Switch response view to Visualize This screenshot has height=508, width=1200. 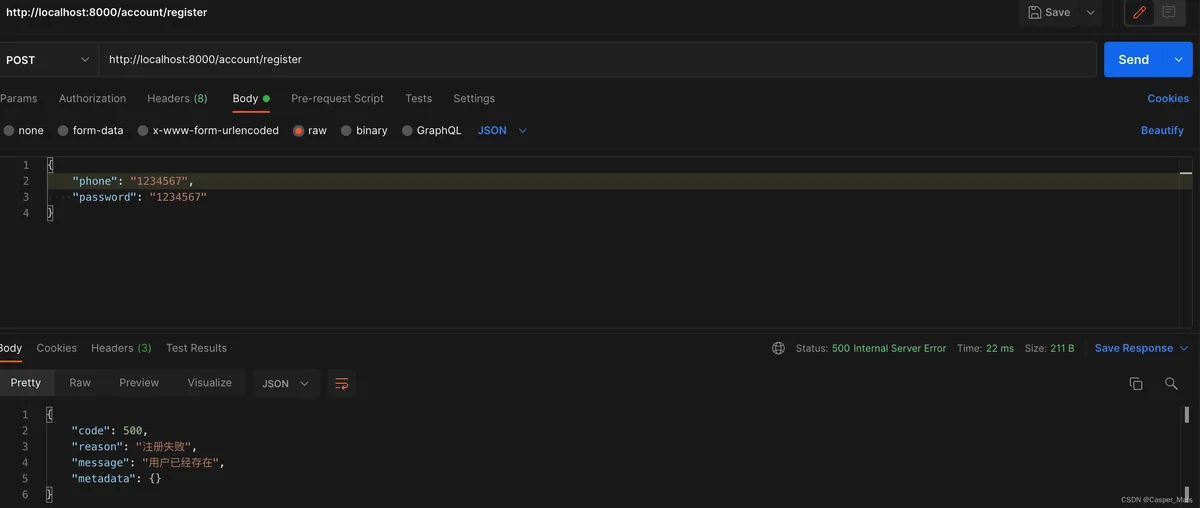[x=210, y=383]
